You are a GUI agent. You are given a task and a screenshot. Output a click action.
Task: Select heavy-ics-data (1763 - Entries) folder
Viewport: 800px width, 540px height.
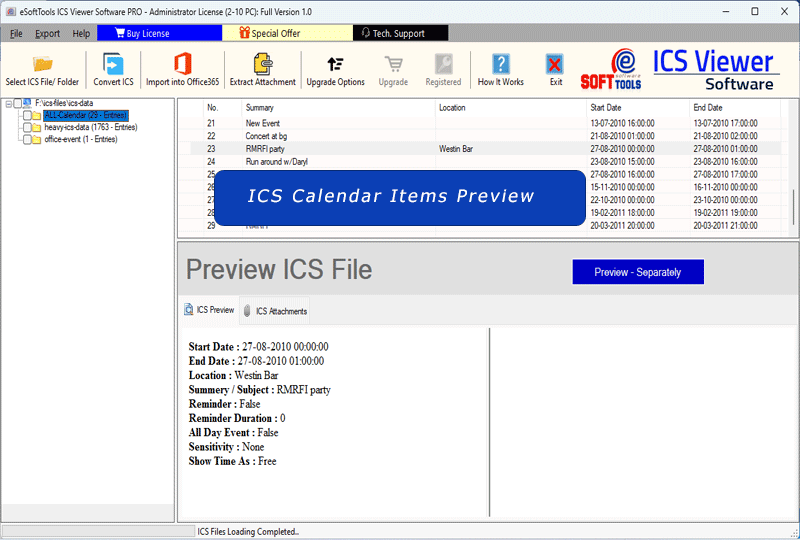click(91, 127)
